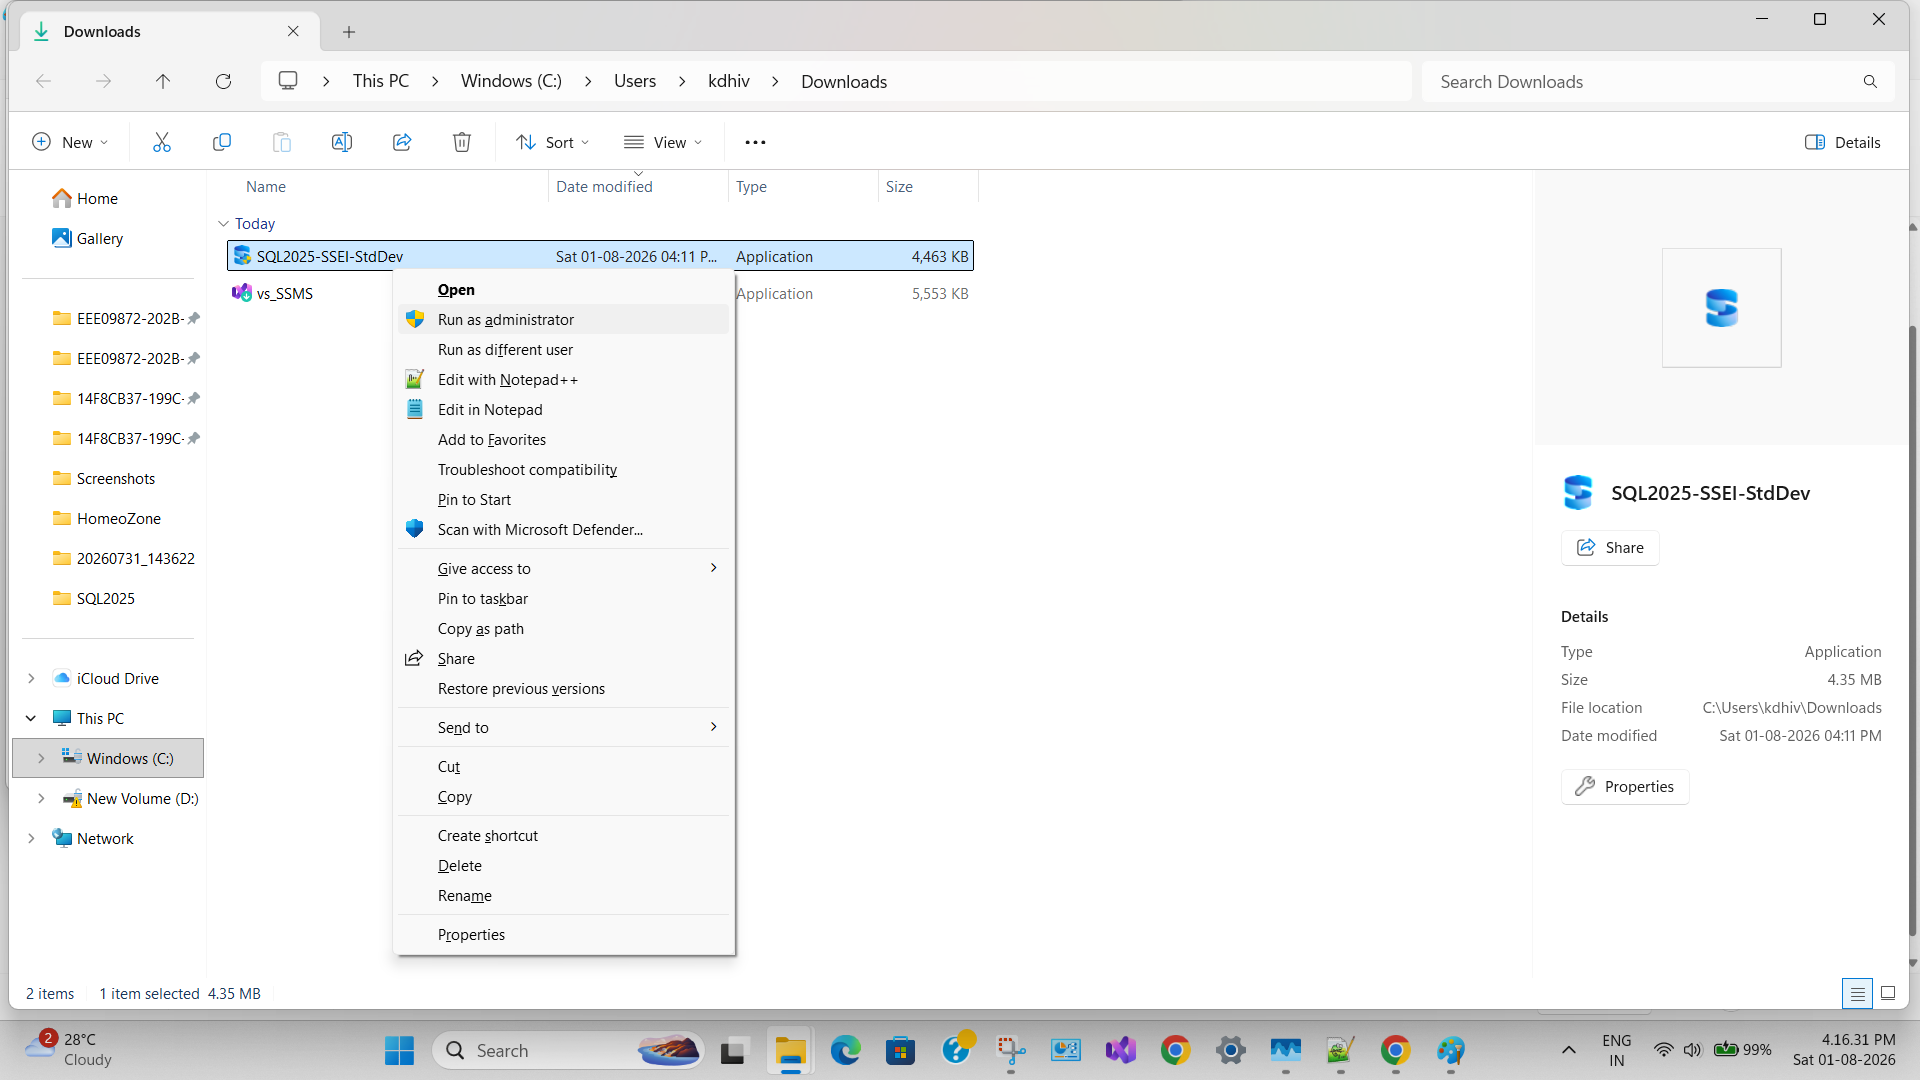This screenshot has width=1920, height=1080.
Task: Show hidden tray icons chevron
Action: coord(1569,1050)
